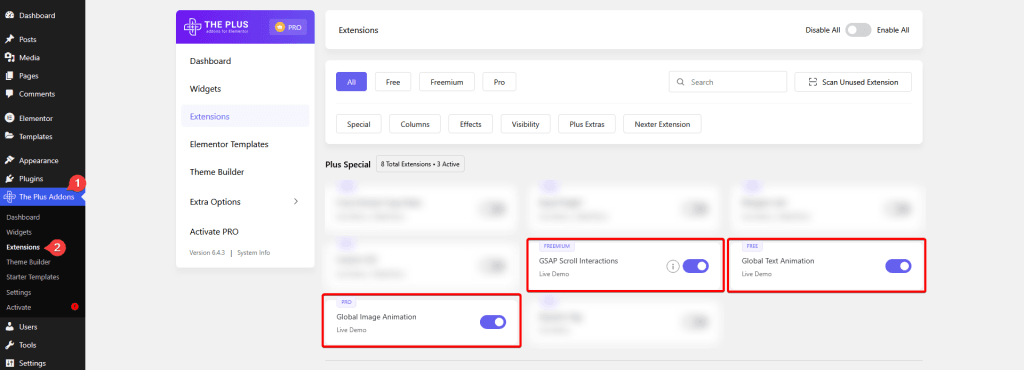The height and width of the screenshot is (370, 1024).
Task: Click the Appearance brush icon
Action: click(9, 161)
